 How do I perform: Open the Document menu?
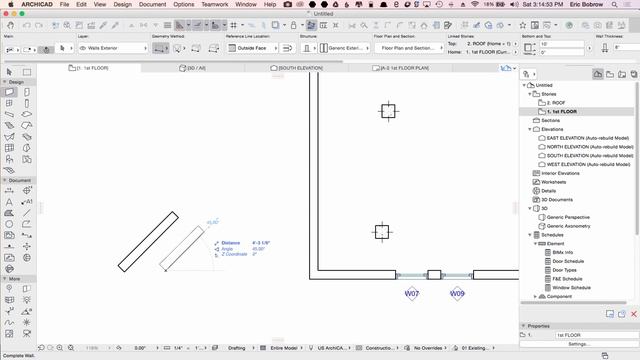point(152,4)
